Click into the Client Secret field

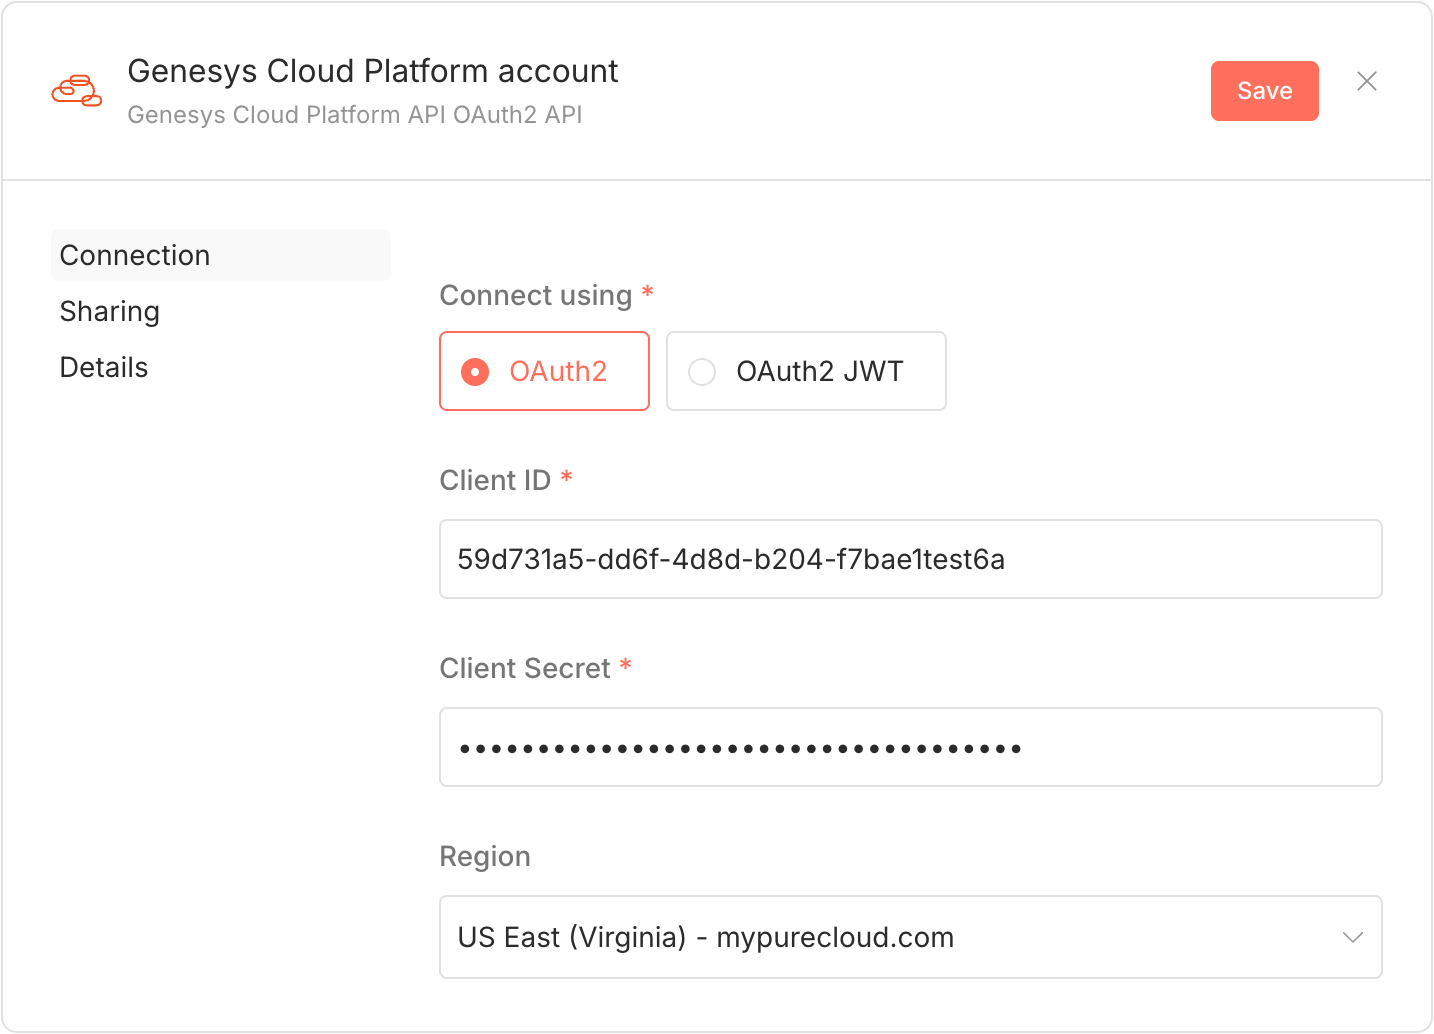pyautogui.click(x=911, y=747)
